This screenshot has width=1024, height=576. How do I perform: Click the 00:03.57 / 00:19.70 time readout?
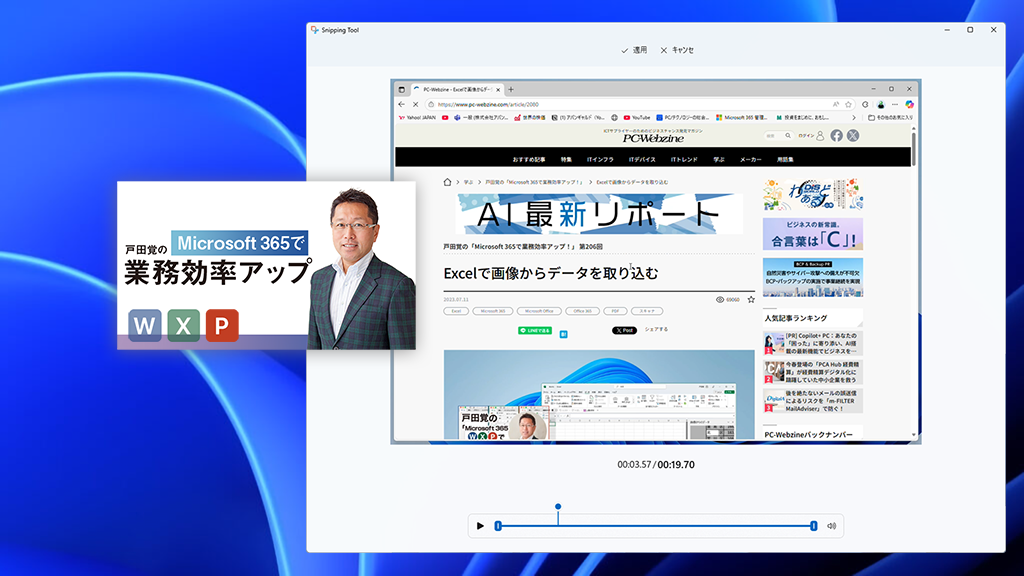coord(656,464)
